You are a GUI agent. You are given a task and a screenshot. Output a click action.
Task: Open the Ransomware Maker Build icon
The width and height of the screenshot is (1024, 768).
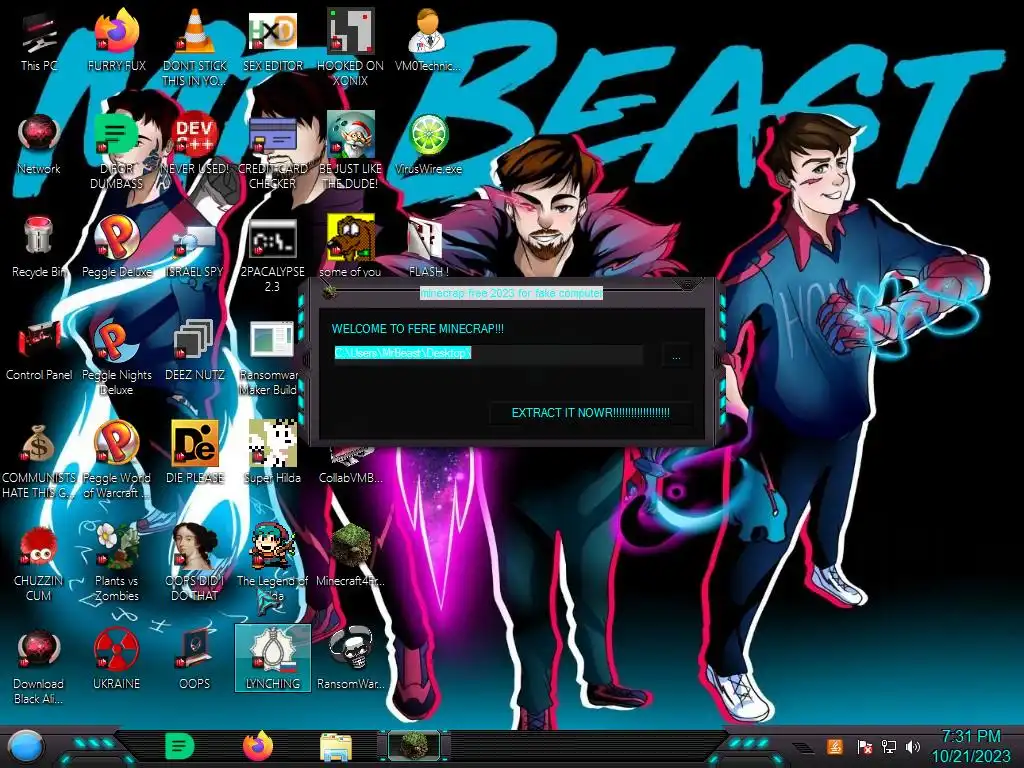(x=270, y=358)
